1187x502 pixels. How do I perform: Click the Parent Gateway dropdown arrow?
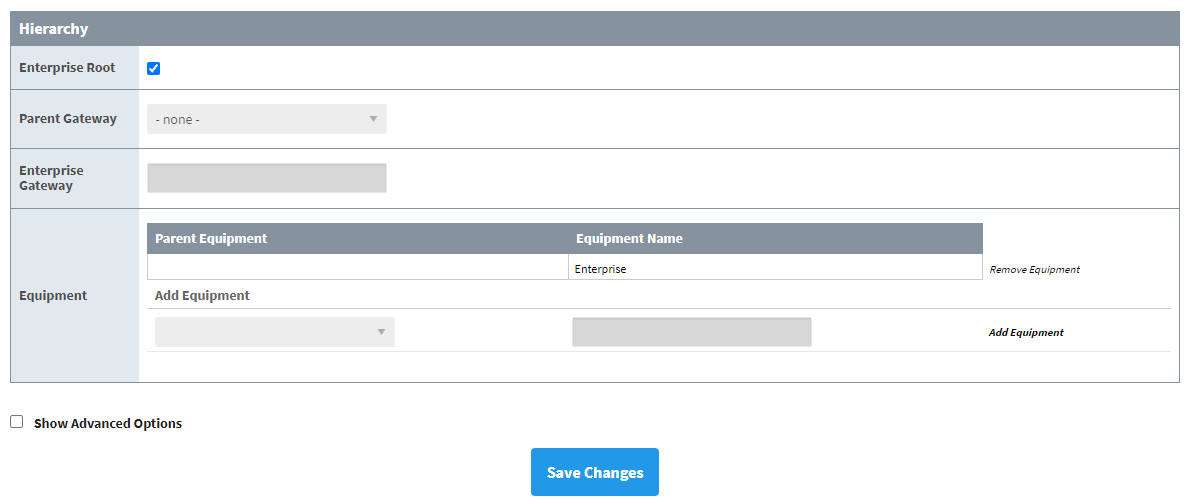(x=373, y=119)
